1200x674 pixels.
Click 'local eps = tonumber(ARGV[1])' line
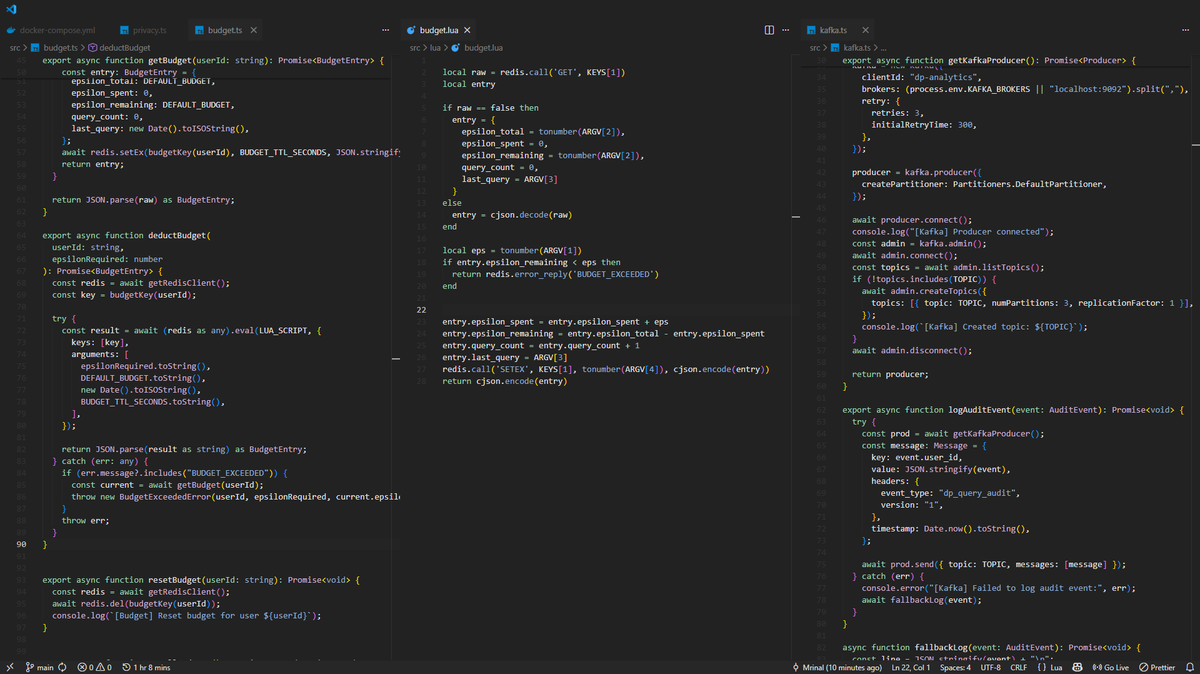(x=512, y=250)
